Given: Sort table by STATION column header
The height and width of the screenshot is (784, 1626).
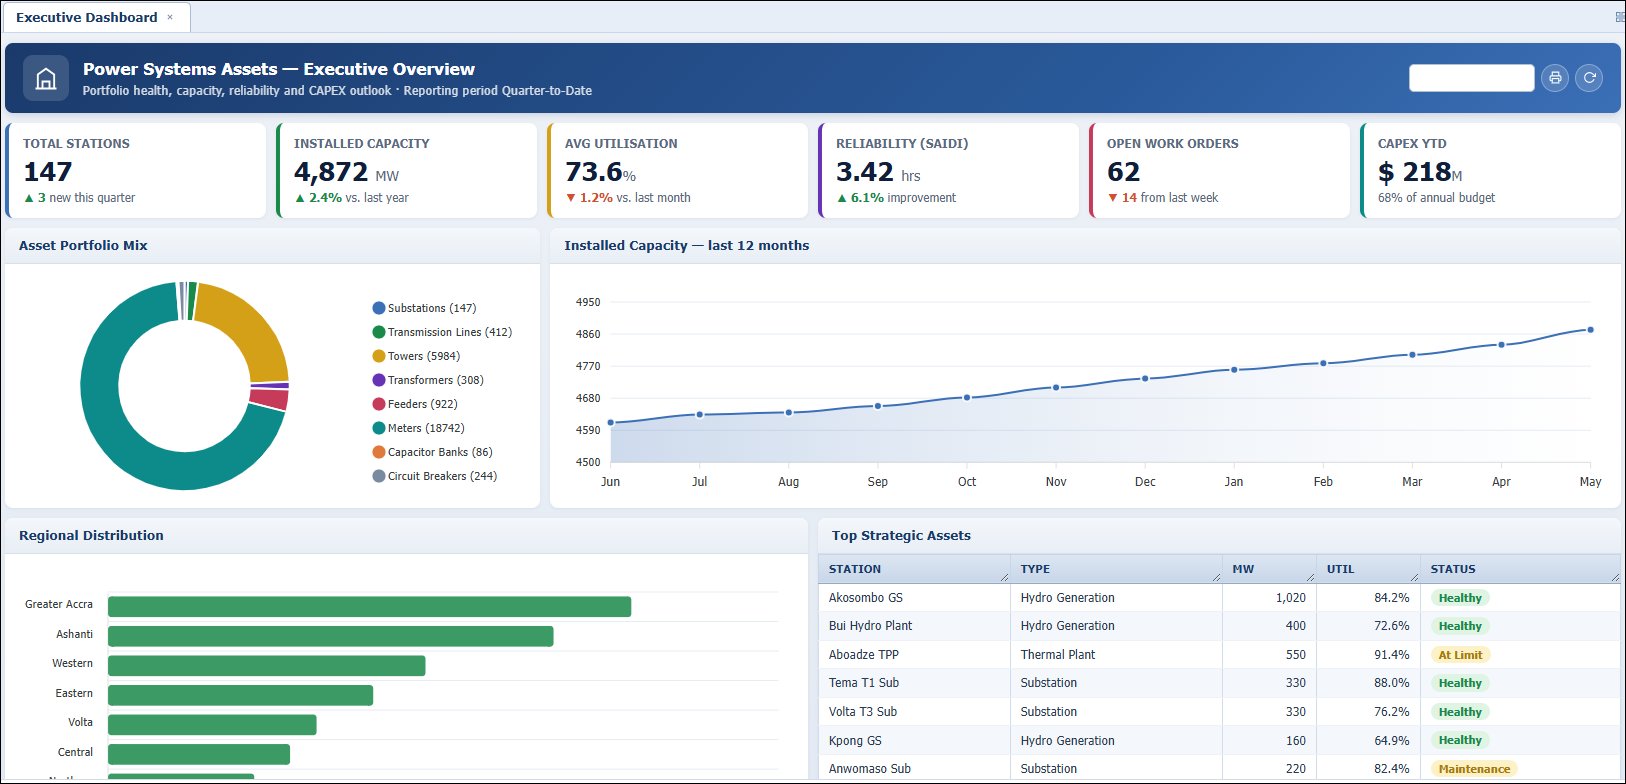Looking at the screenshot, I should [x=914, y=569].
